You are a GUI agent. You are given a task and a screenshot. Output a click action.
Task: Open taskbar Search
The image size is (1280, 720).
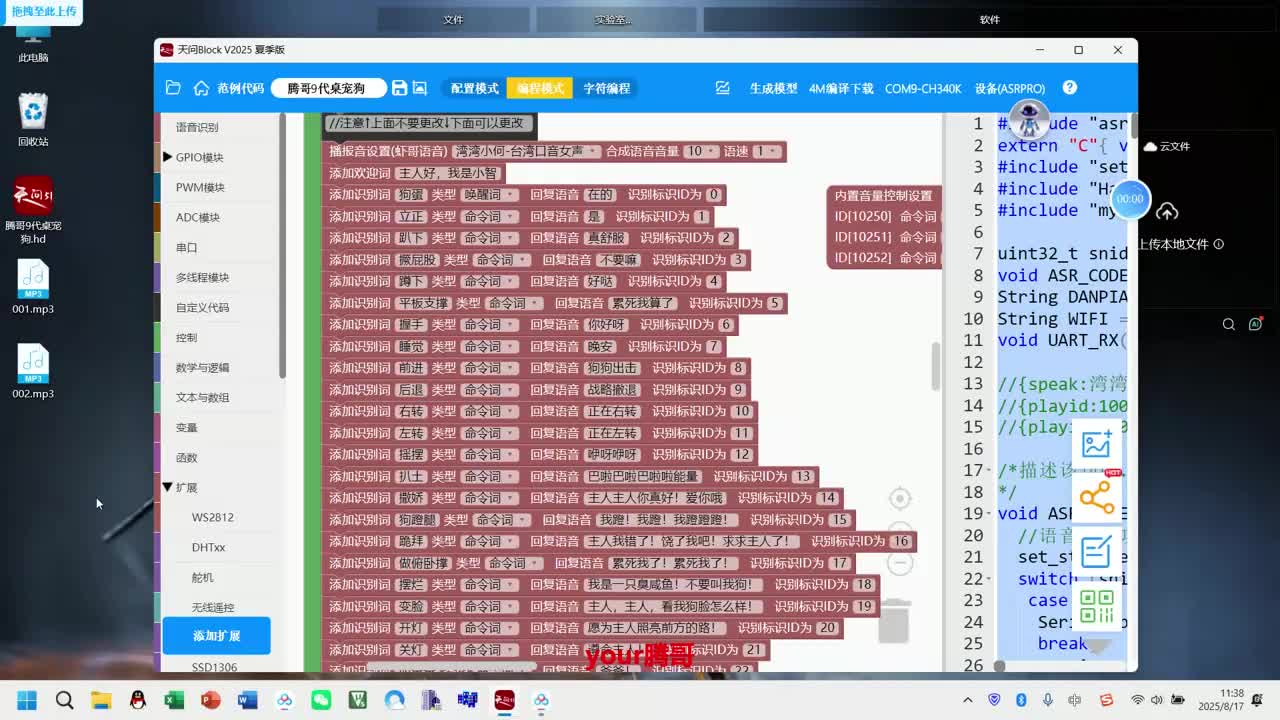pyautogui.click(x=64, y=700)
